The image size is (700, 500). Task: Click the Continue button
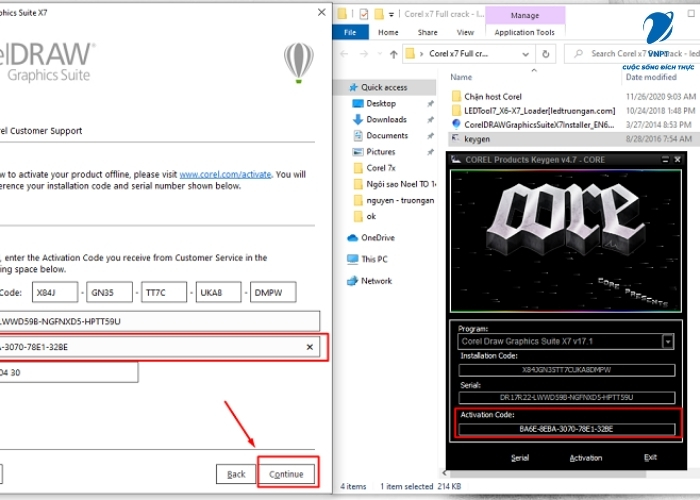(x=287, y=473)
